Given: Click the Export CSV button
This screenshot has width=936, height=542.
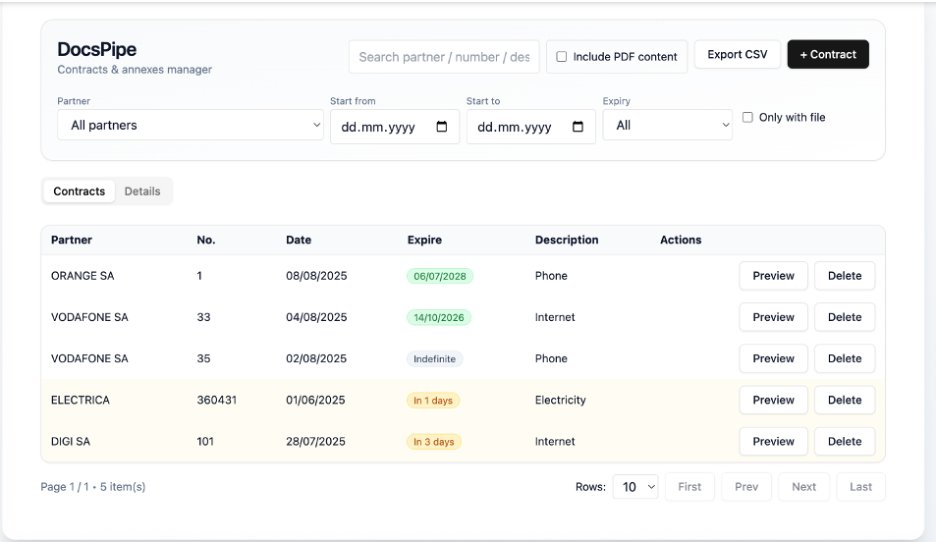Looking at the screenshot, I should [737, 54].
